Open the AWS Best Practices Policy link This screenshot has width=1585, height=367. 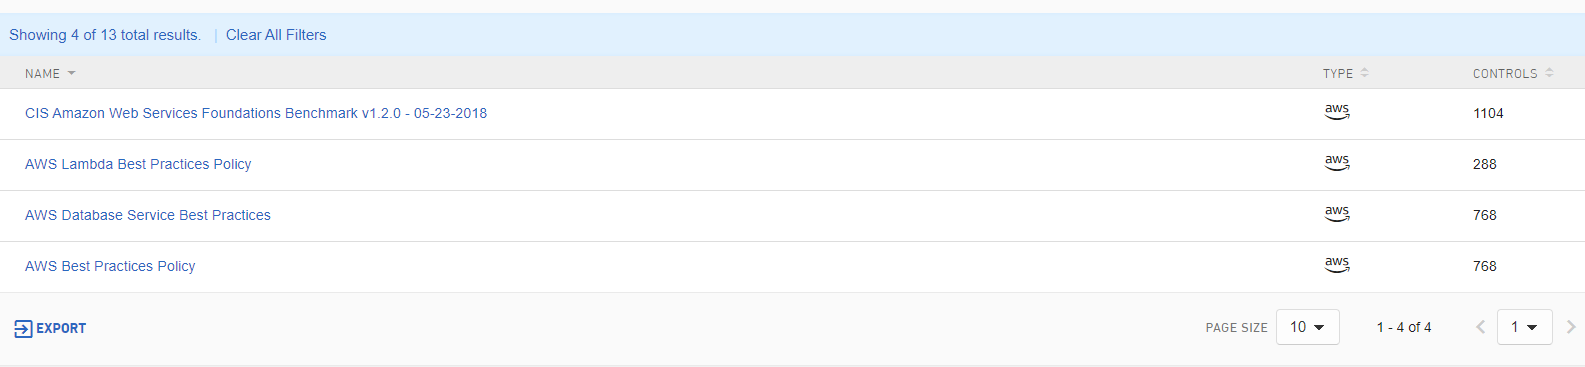pyautogui.click(x=110, y=266)
